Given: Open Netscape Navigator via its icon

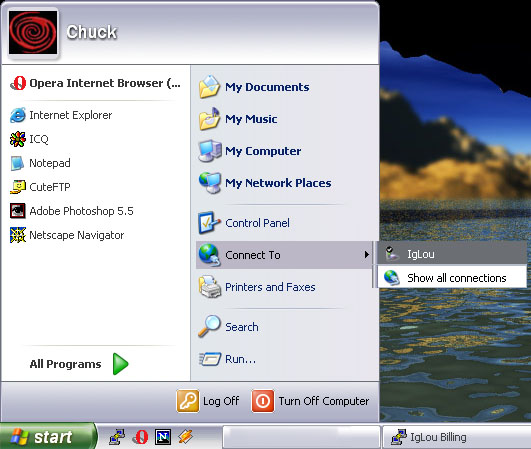Looking at the screenshot, I should coord(18,235).
